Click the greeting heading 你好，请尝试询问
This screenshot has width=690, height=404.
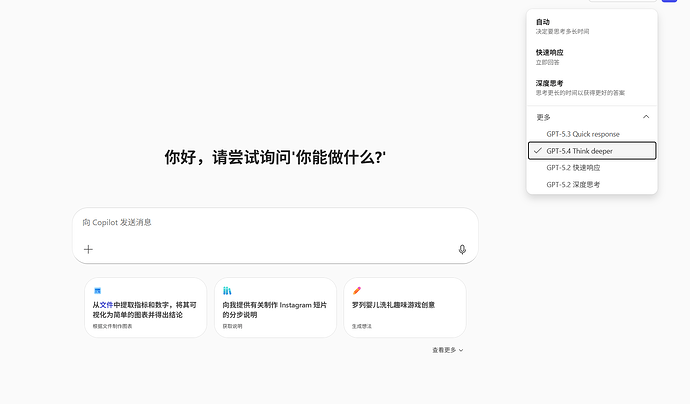click(x=275, y=157)
